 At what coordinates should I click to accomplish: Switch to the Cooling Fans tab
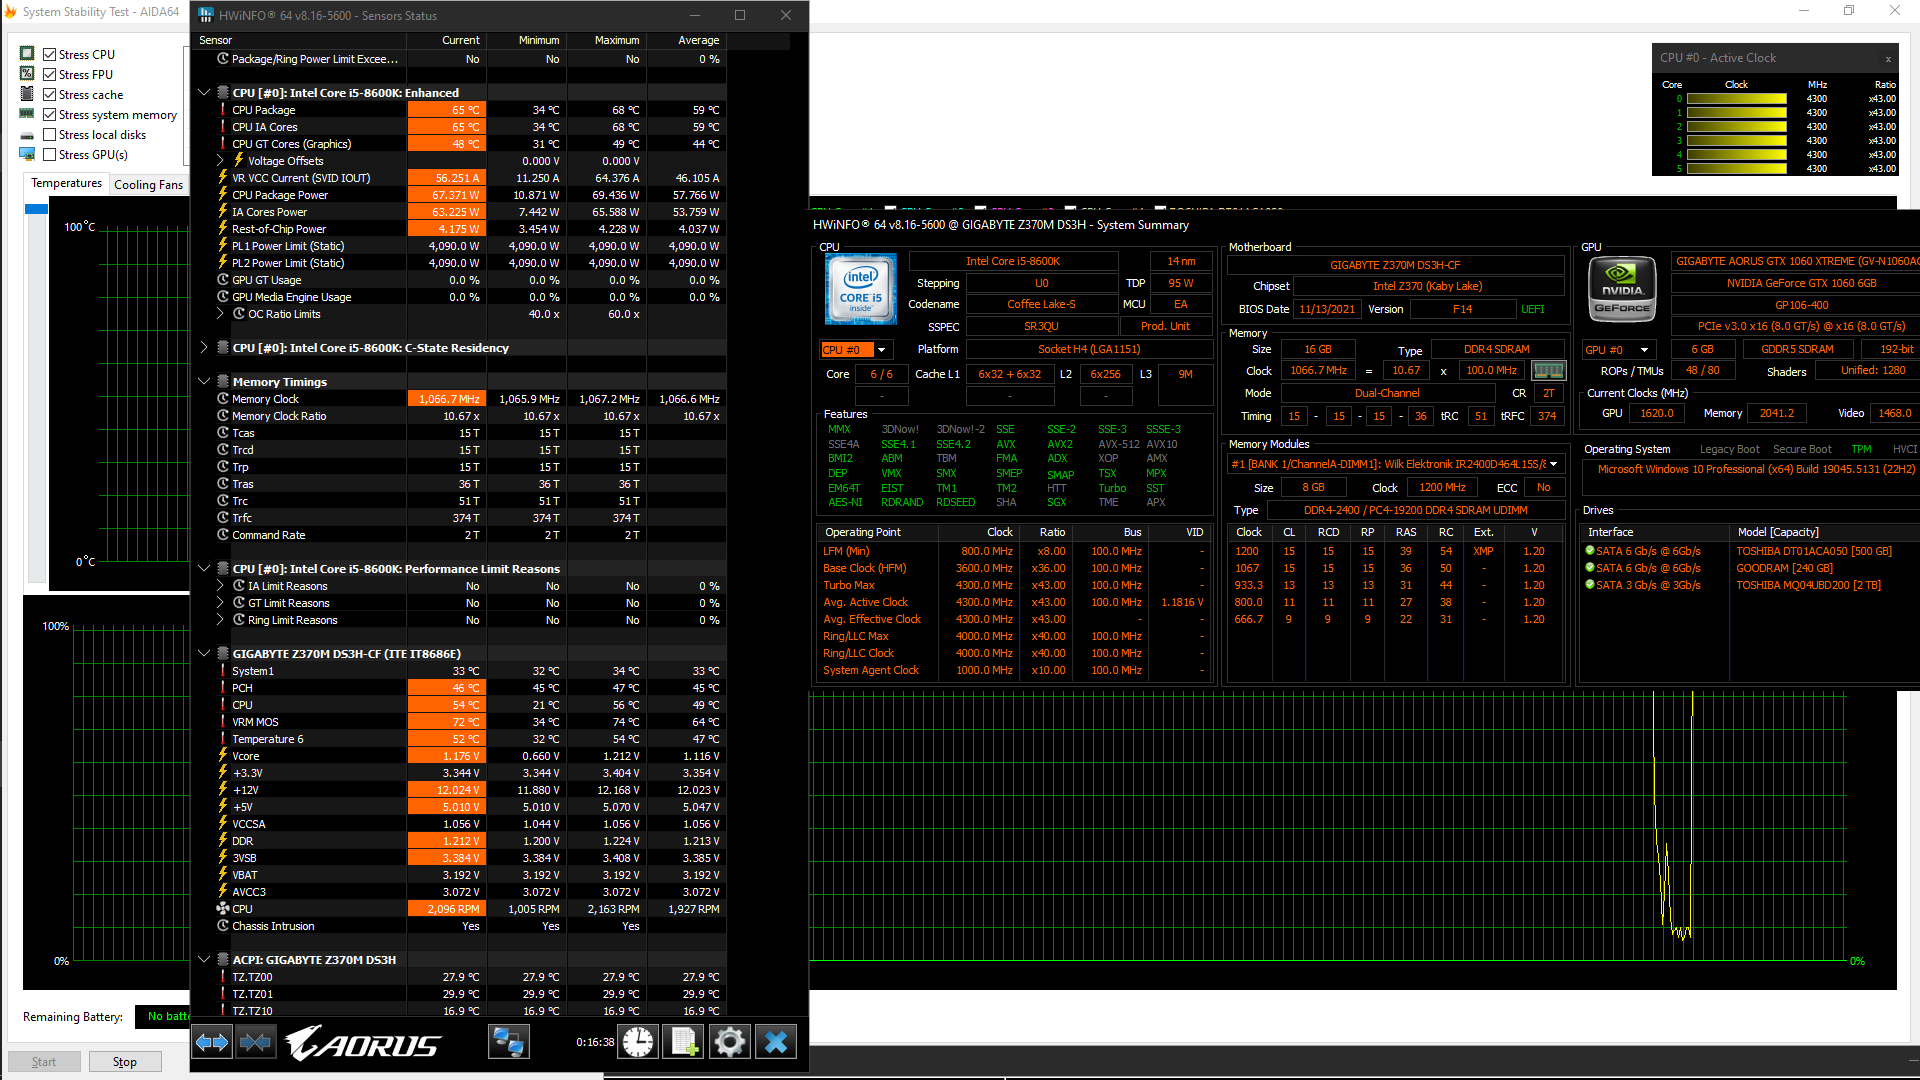tap(148, 185)
